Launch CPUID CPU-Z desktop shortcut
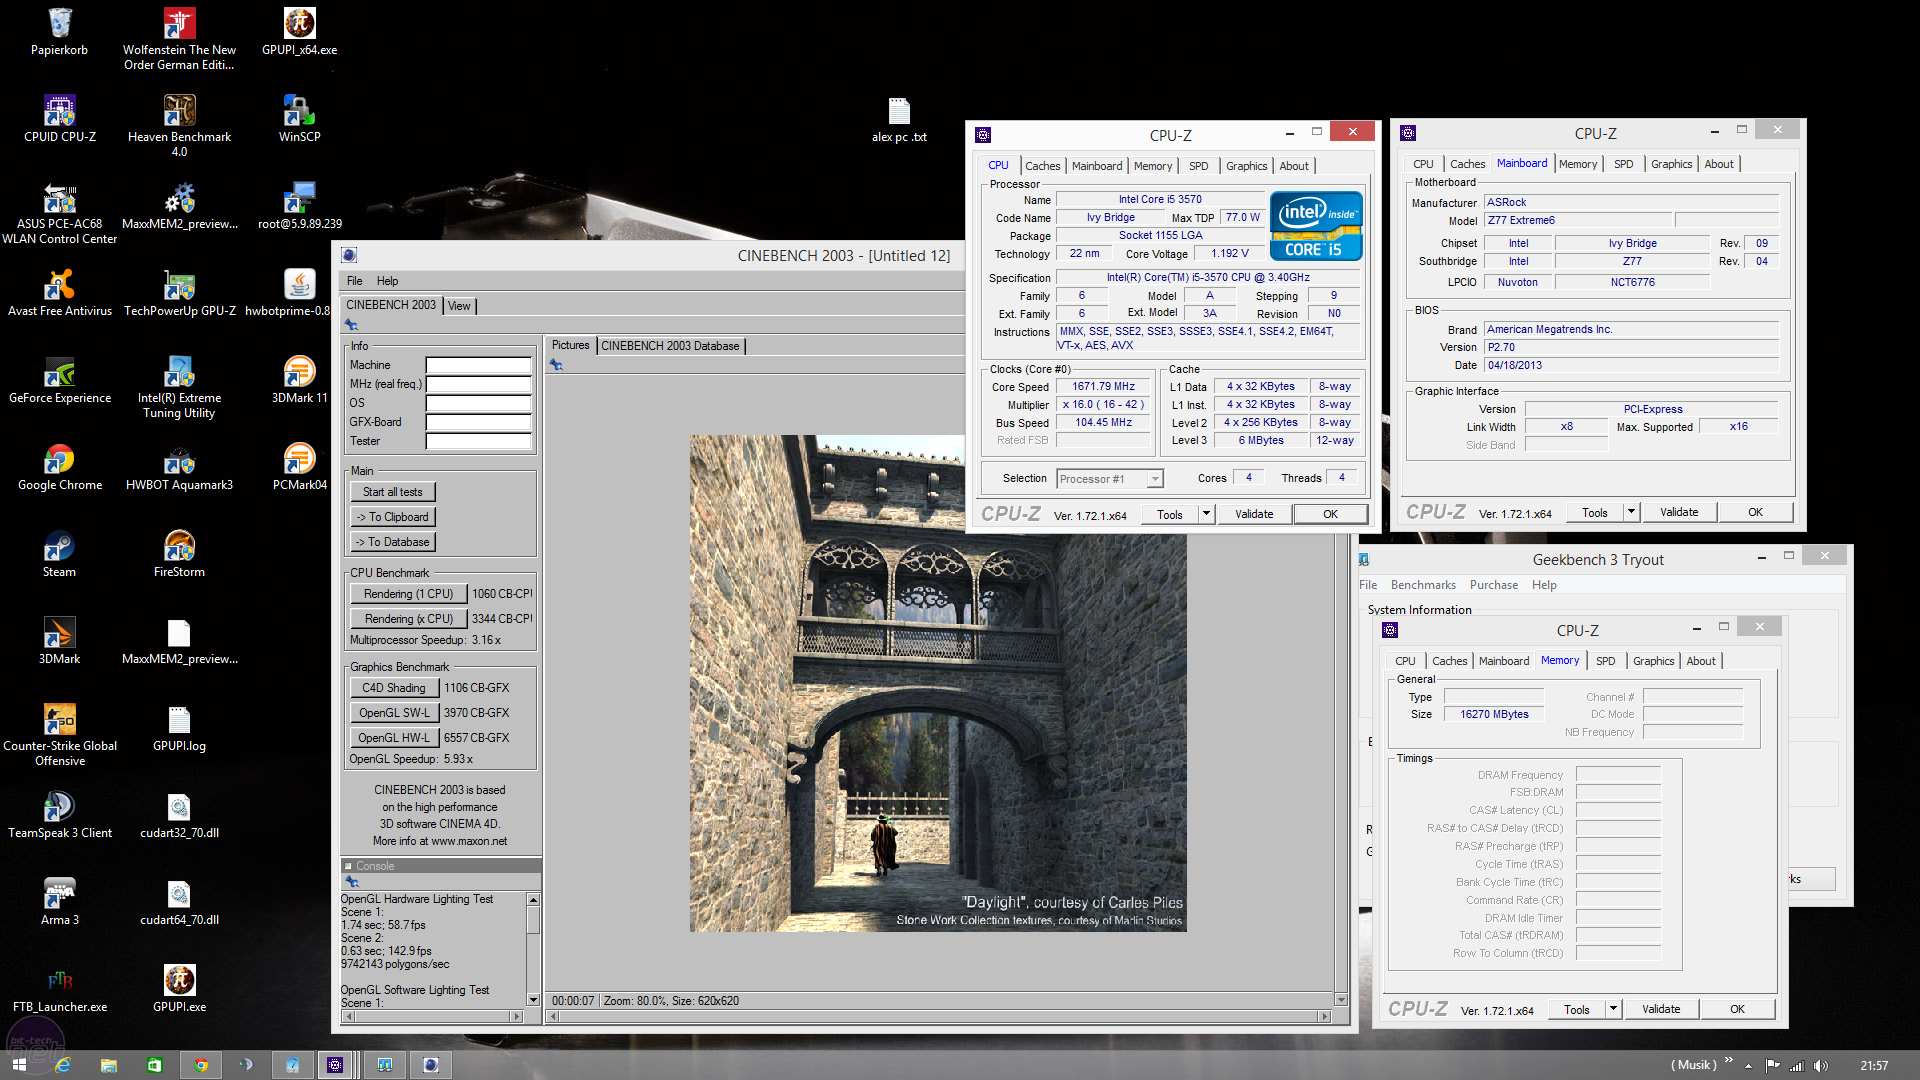 (x=59, y=119)
